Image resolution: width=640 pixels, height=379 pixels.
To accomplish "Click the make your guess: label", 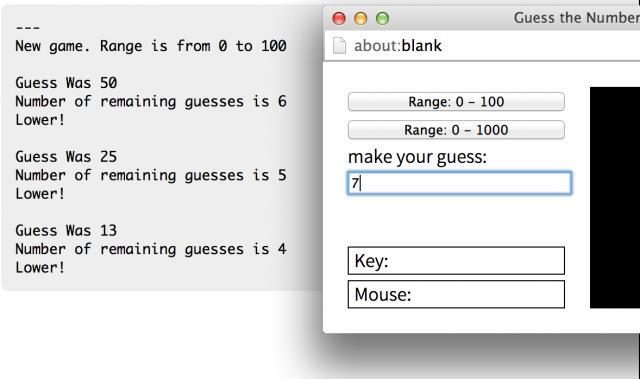I will point(417,157).
